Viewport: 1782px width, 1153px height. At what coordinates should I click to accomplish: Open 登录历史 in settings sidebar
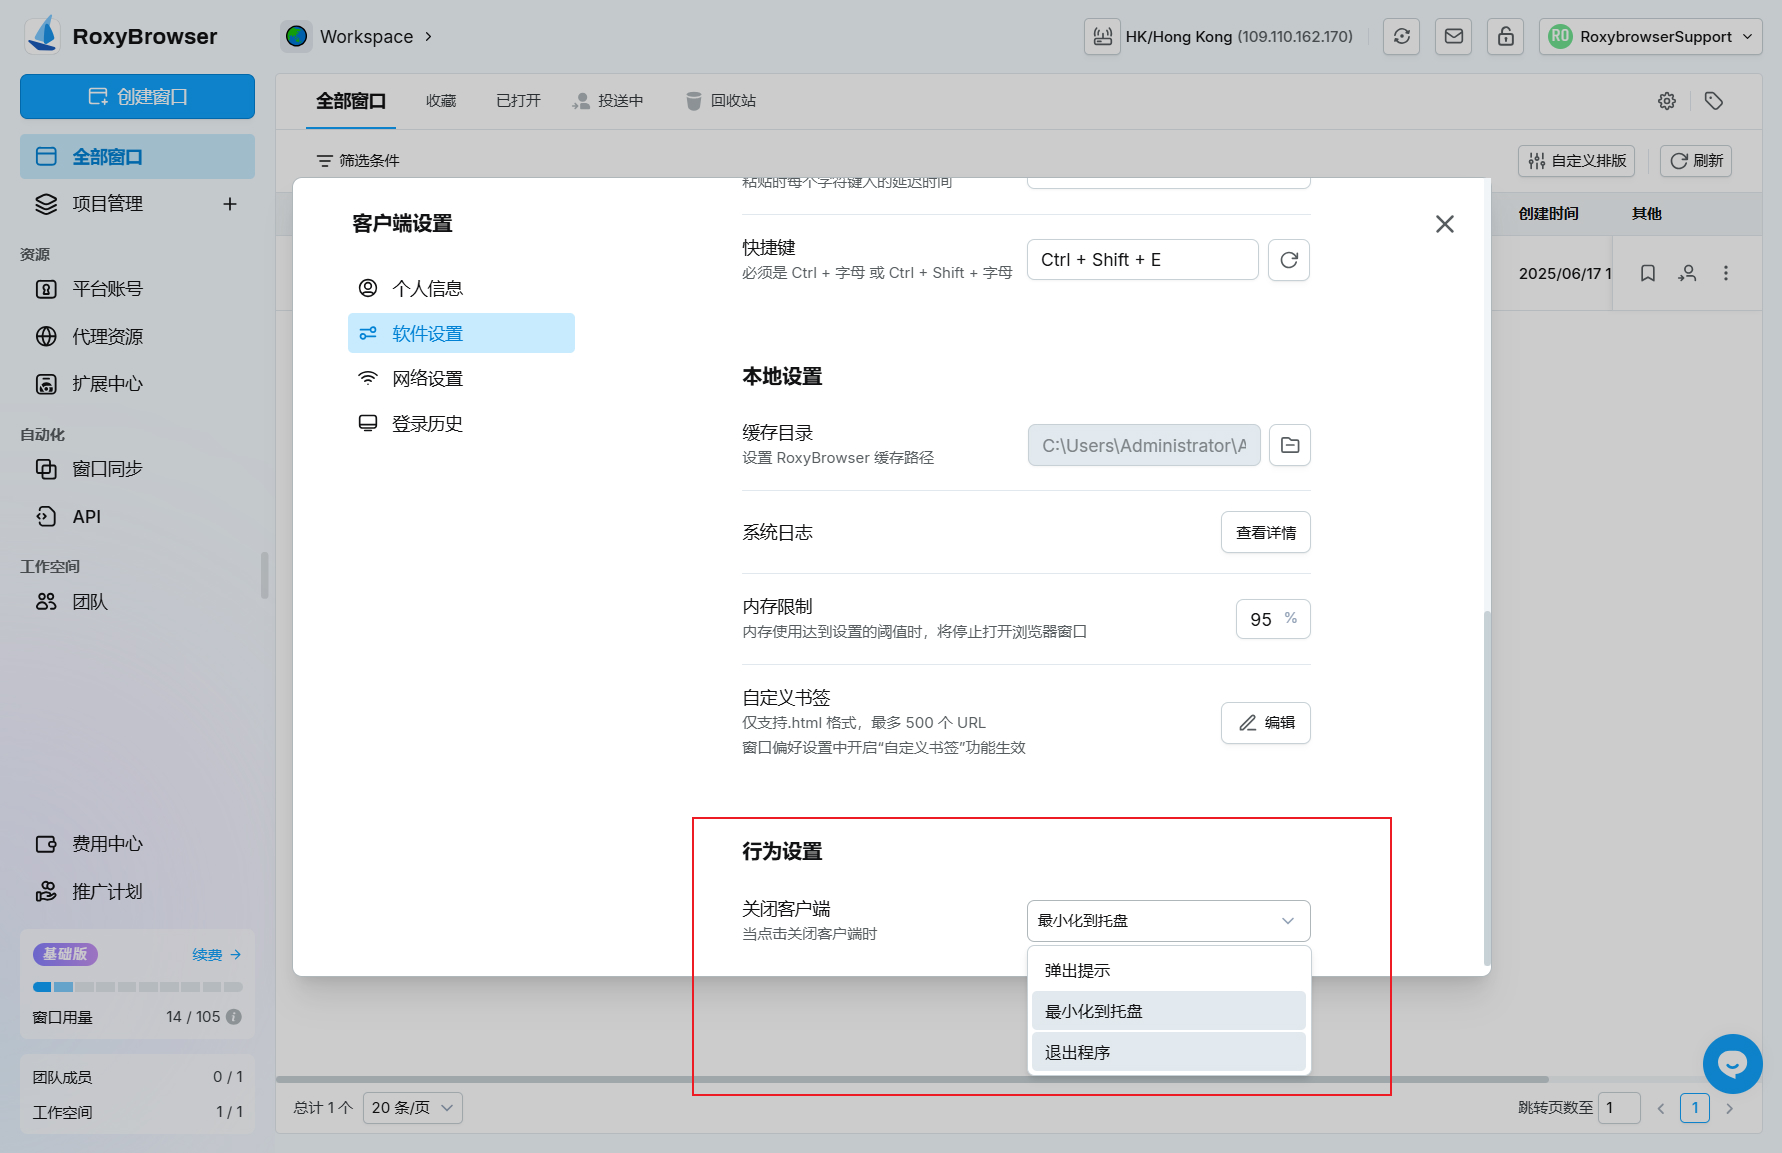point(427,423)
